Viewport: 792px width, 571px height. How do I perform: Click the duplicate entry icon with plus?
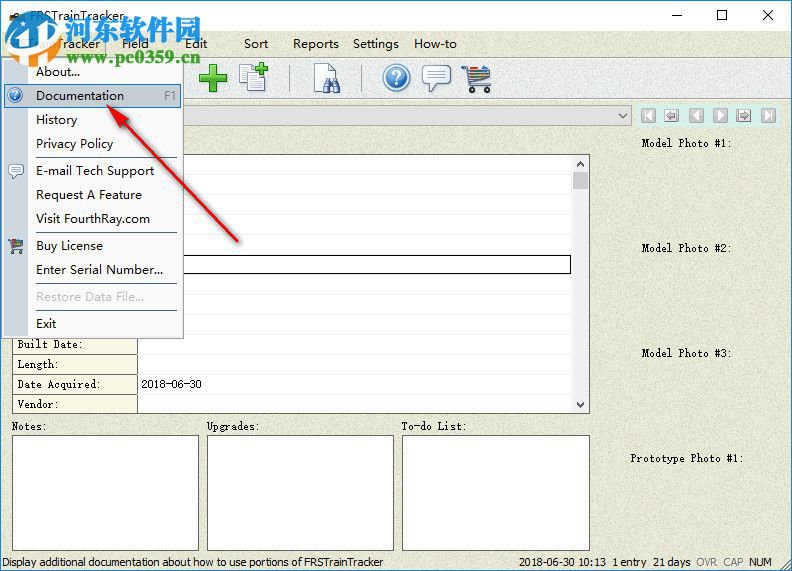(x=253, y=77)
